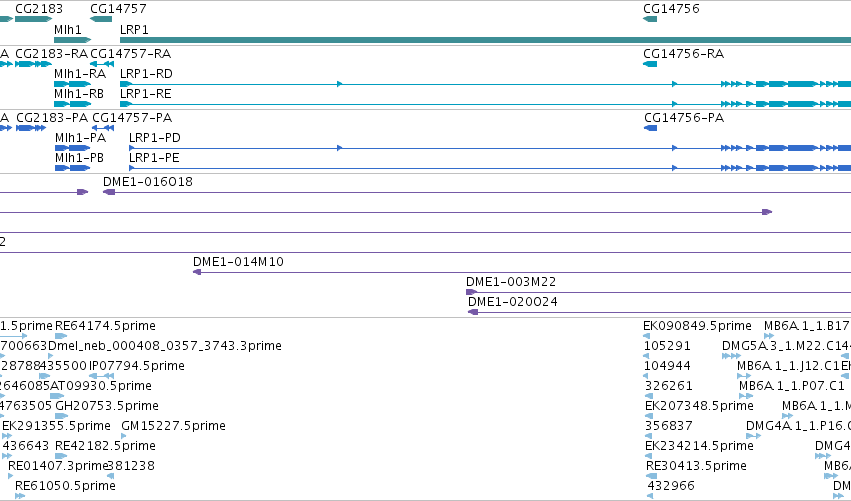
Task: Click the Mlh1-PB protein label
Action: (79, 158)
